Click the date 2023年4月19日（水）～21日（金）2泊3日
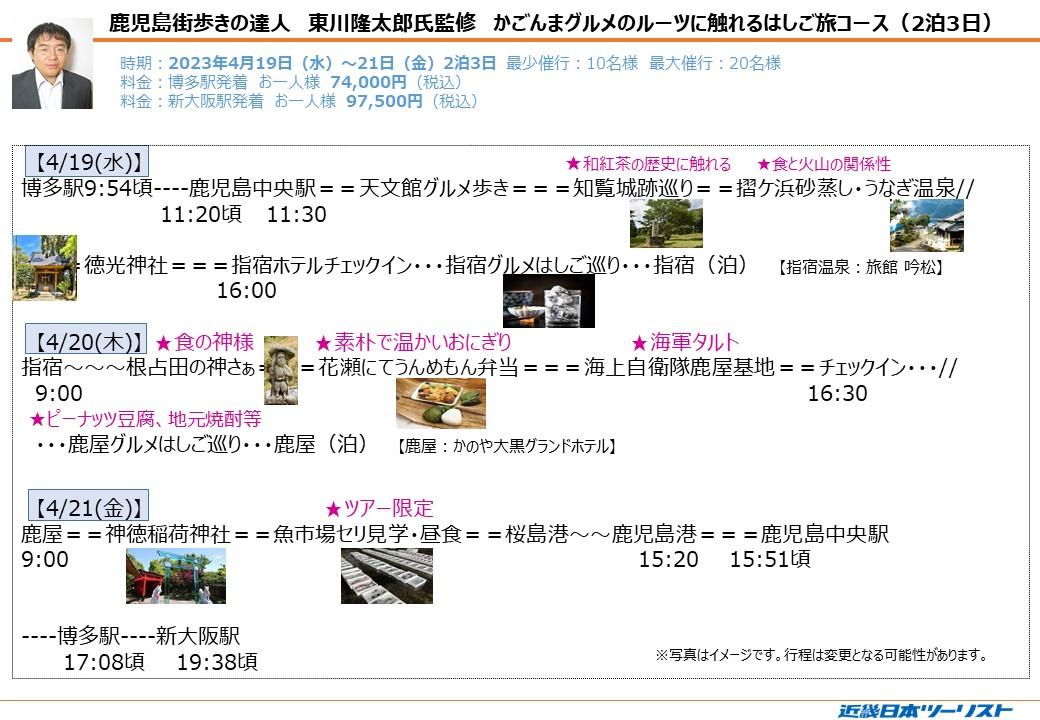1040x720 pixels. 332,63
